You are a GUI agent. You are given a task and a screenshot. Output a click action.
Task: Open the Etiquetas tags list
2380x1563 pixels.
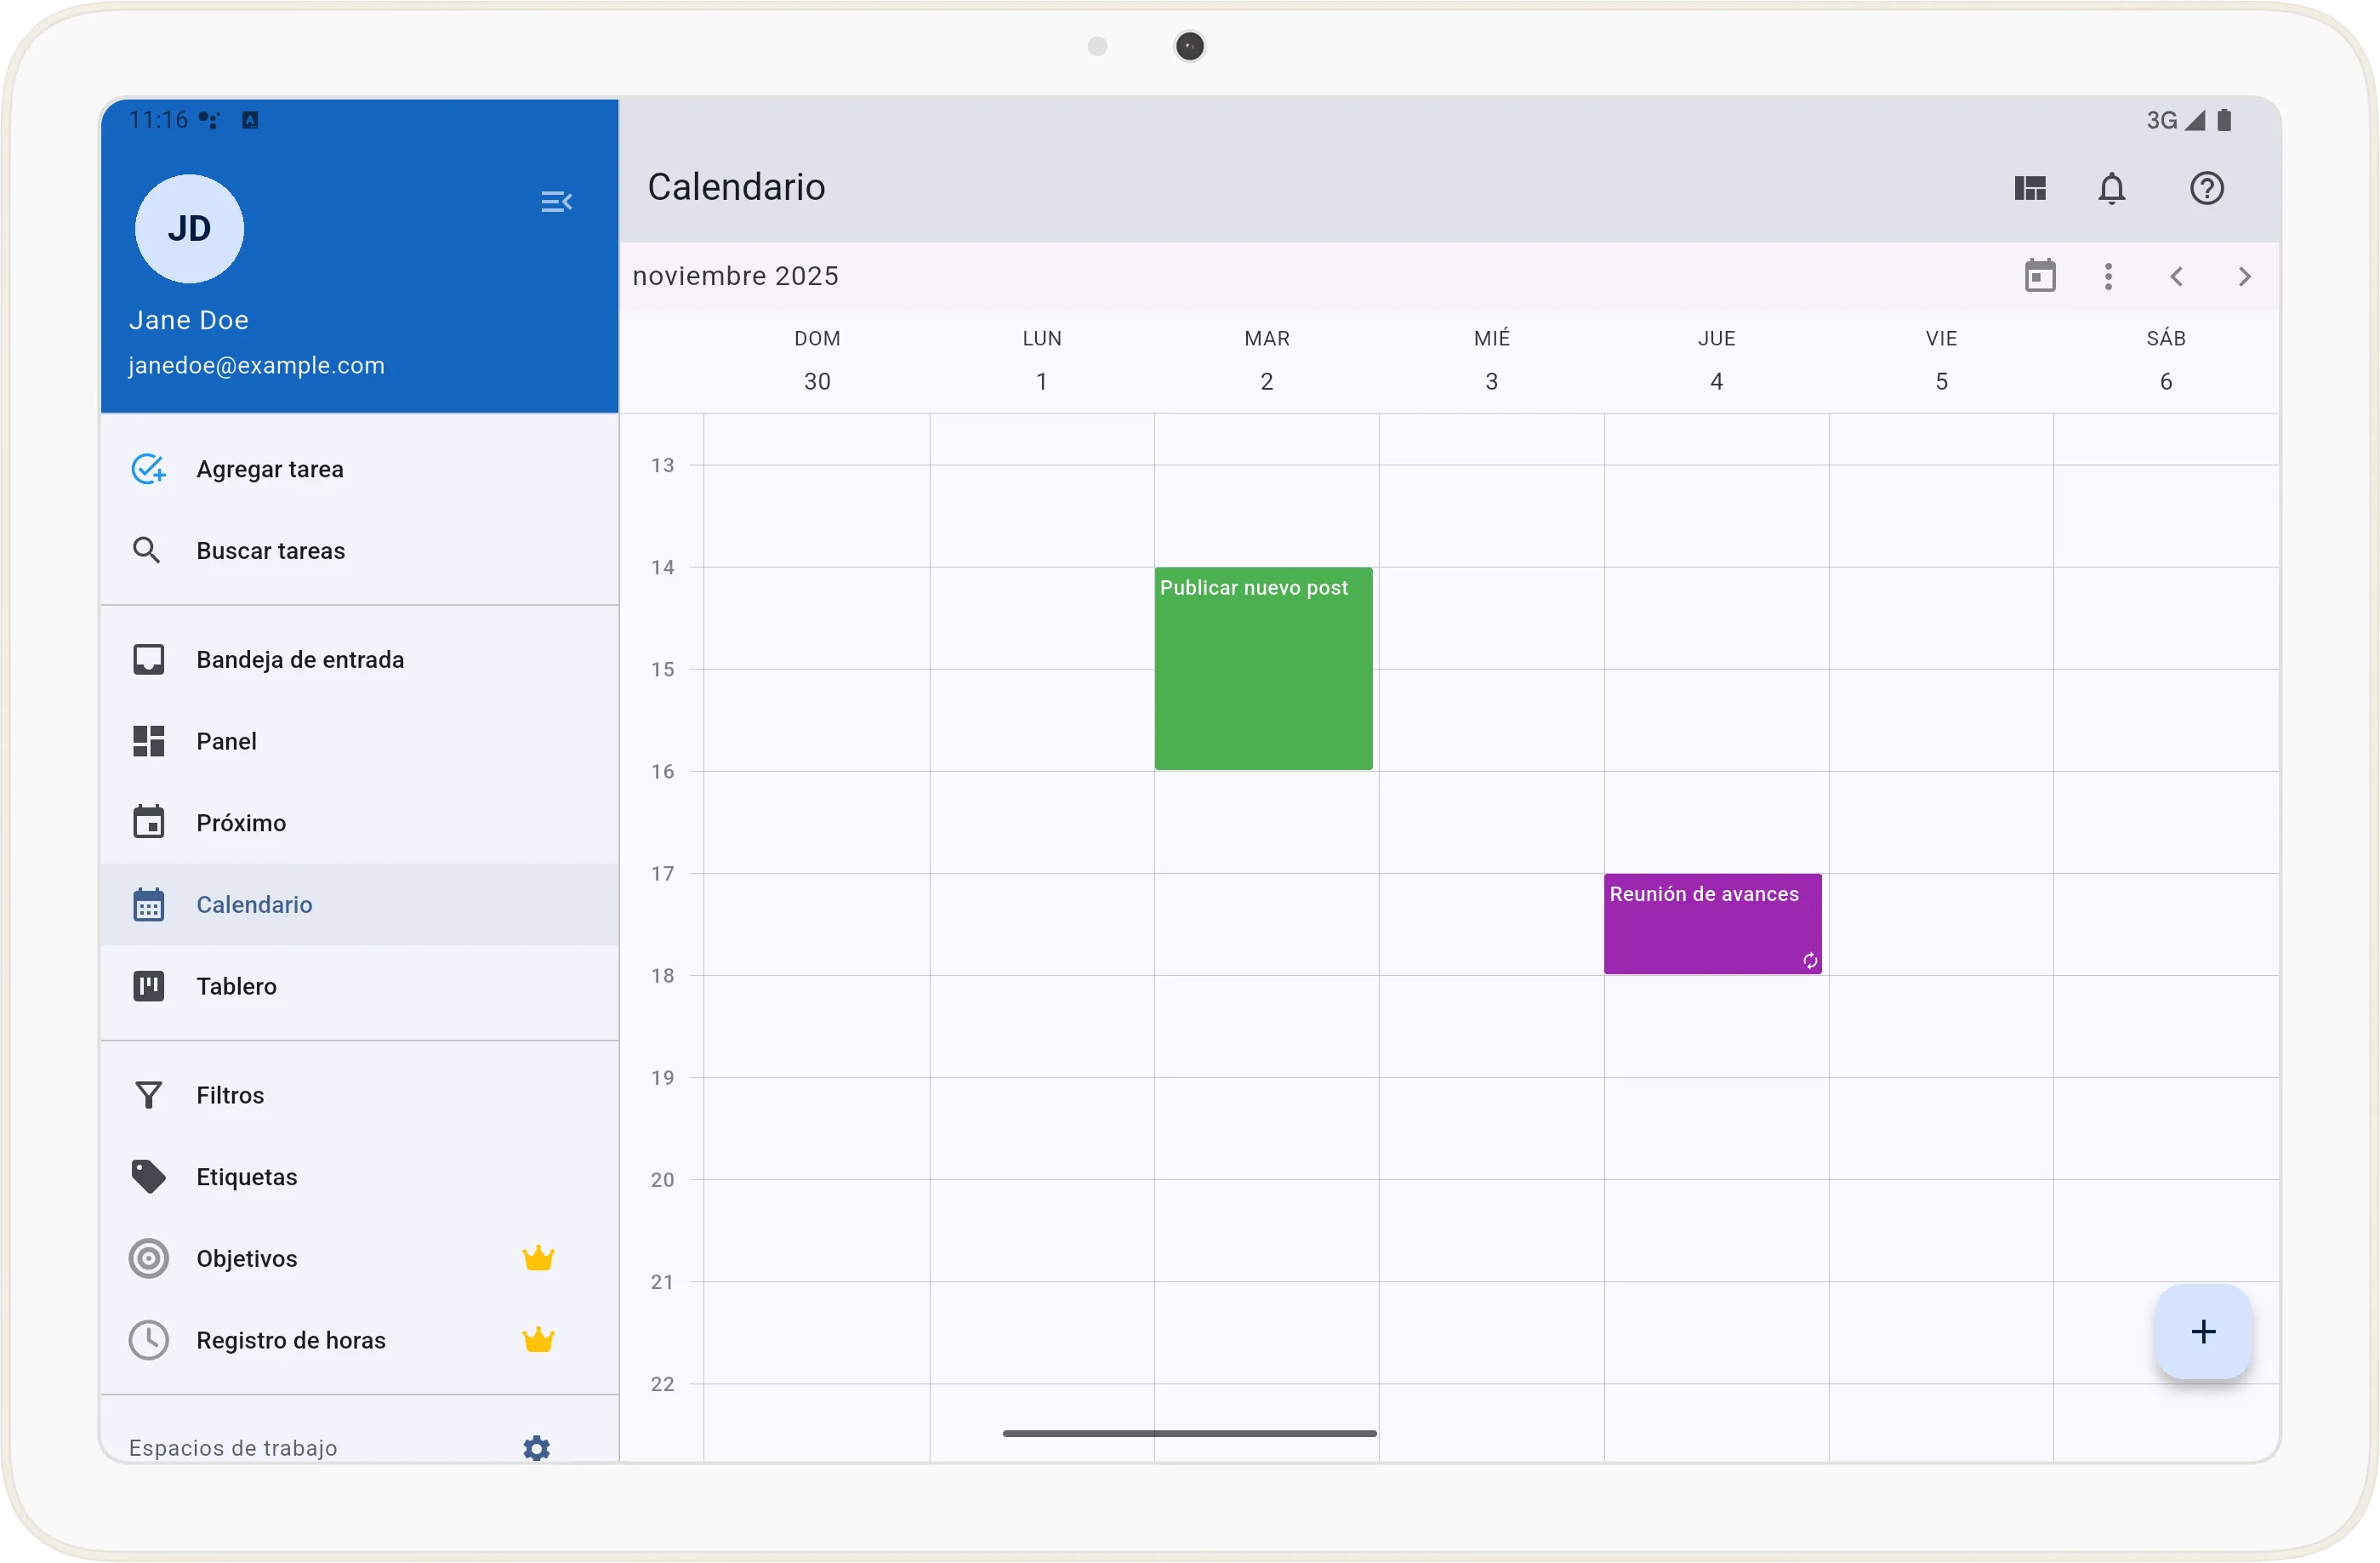click(246, 1177)
